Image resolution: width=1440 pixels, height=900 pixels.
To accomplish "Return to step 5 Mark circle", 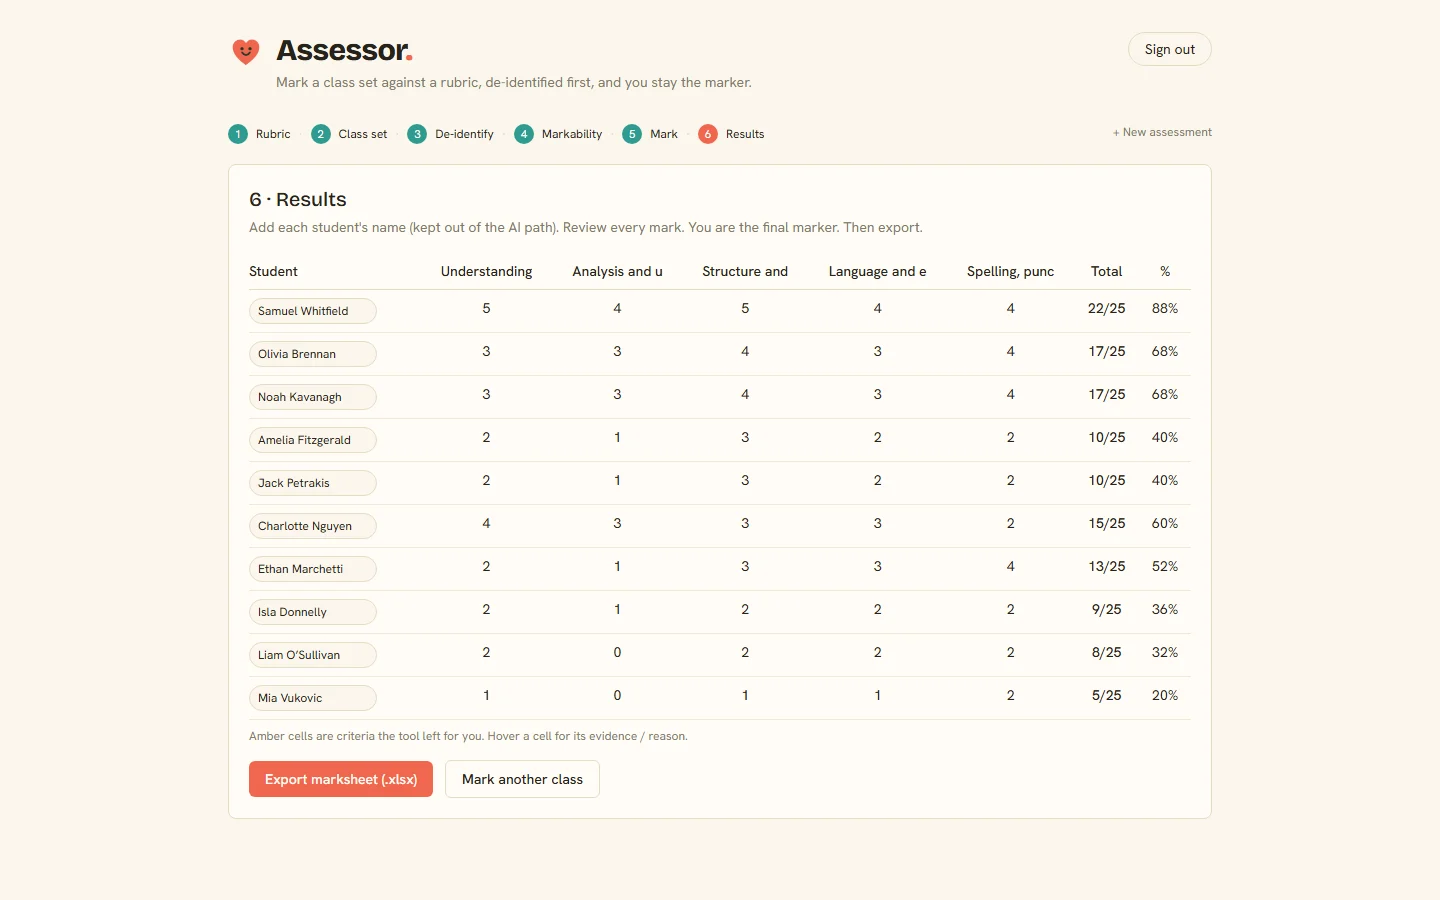I will click(x=632, y=134).
